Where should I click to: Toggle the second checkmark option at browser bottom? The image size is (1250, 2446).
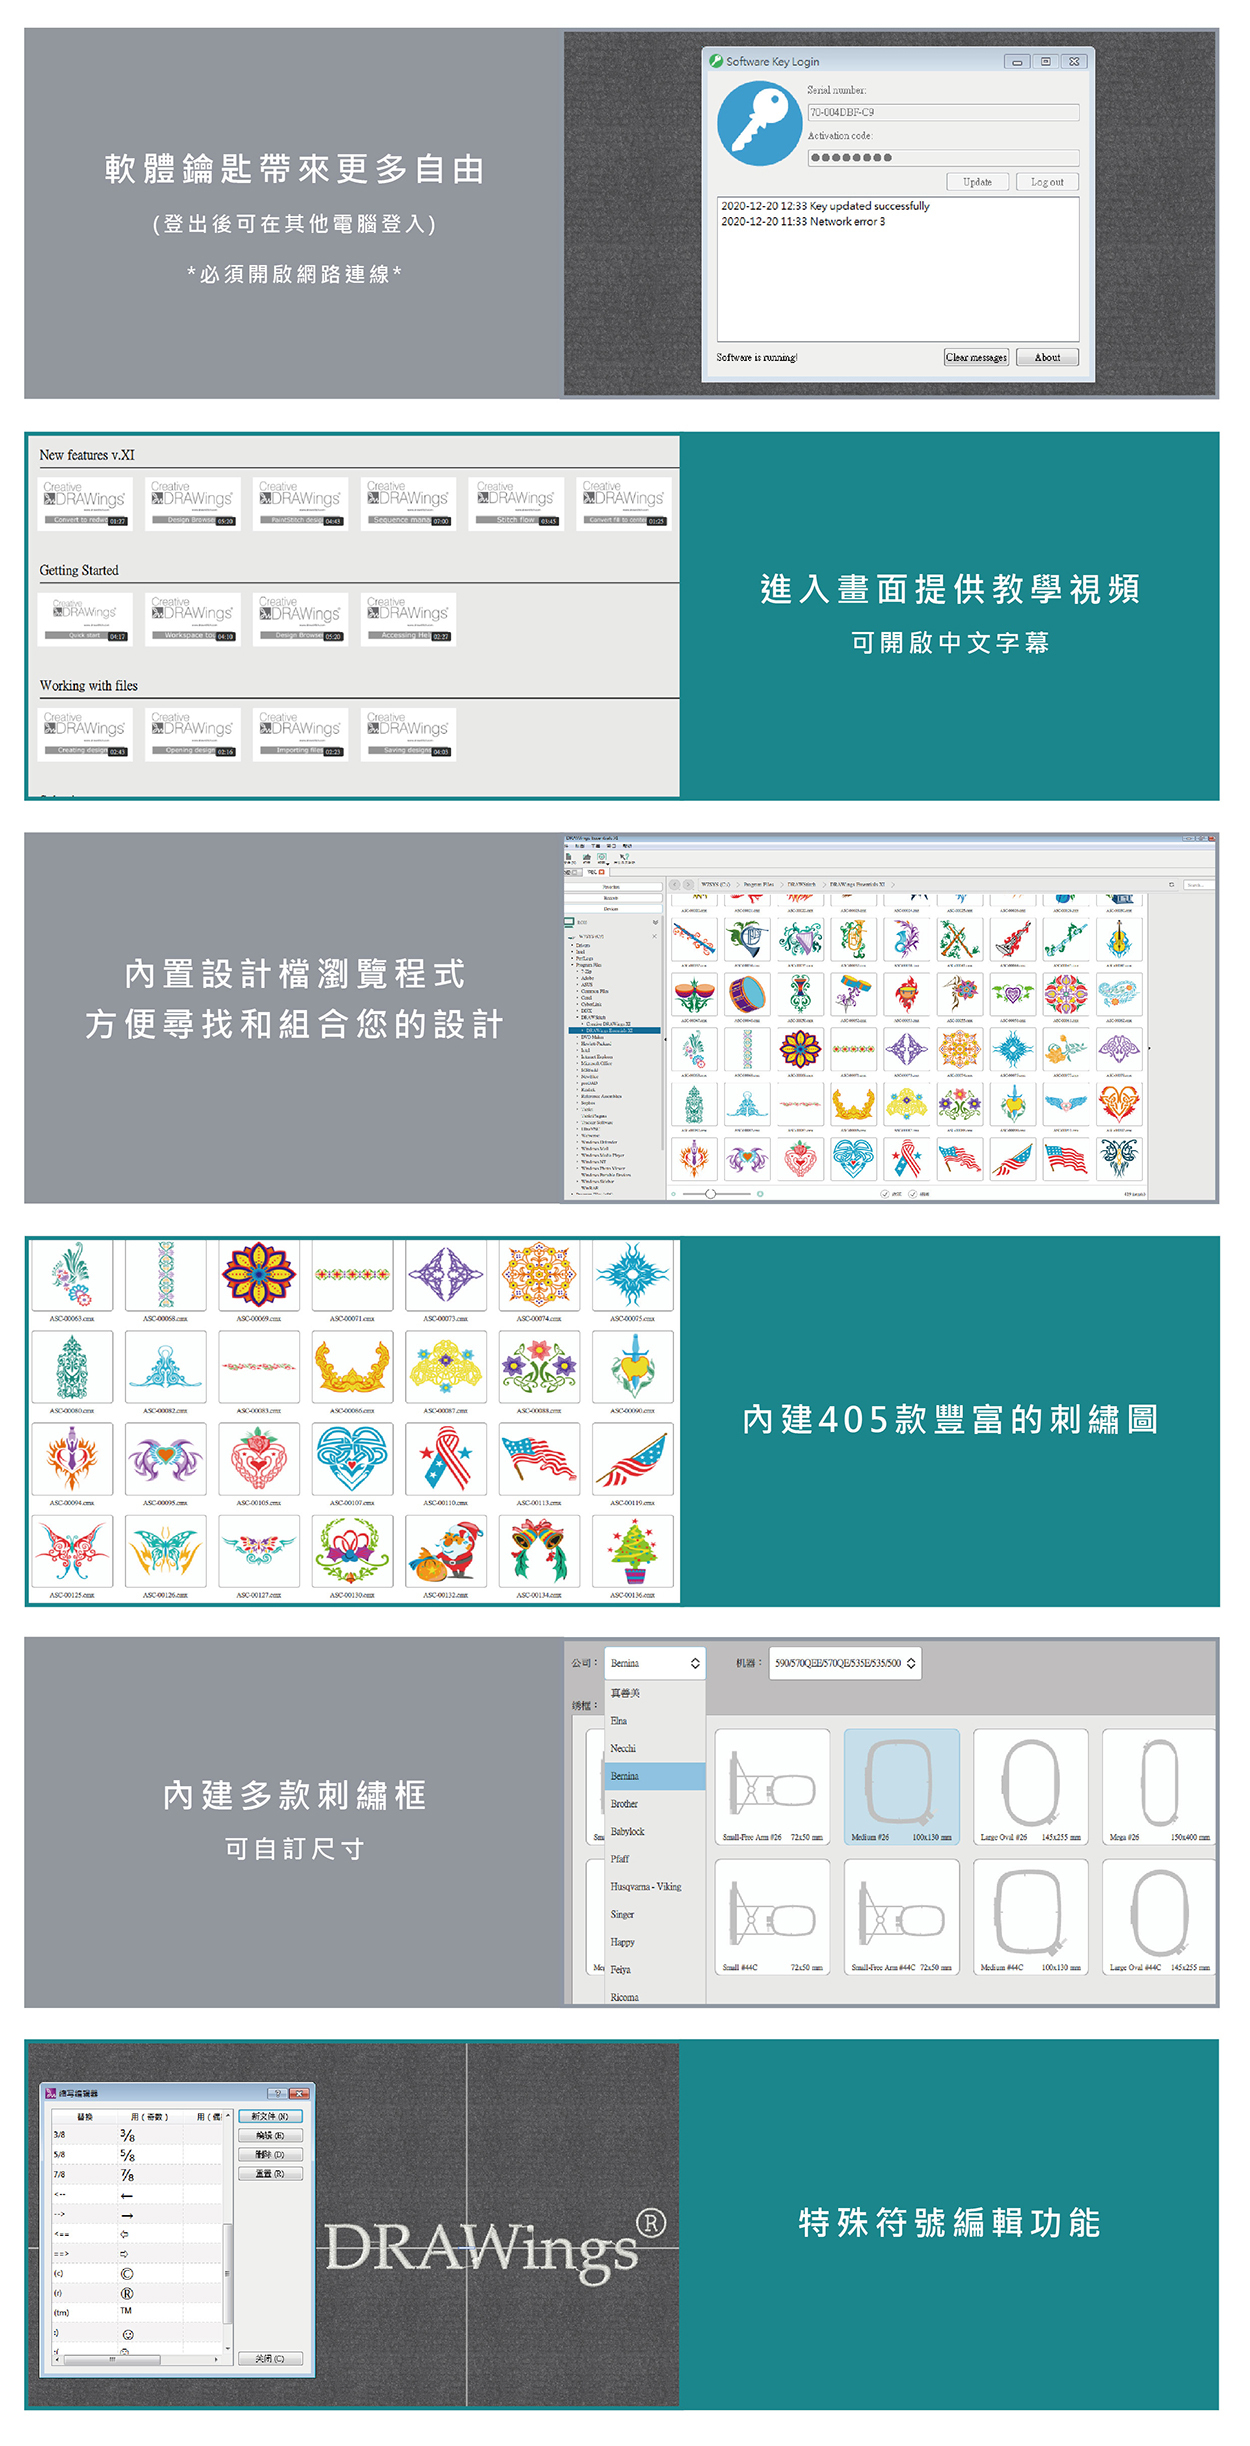pyautogui.click(x=913, y=1194)
